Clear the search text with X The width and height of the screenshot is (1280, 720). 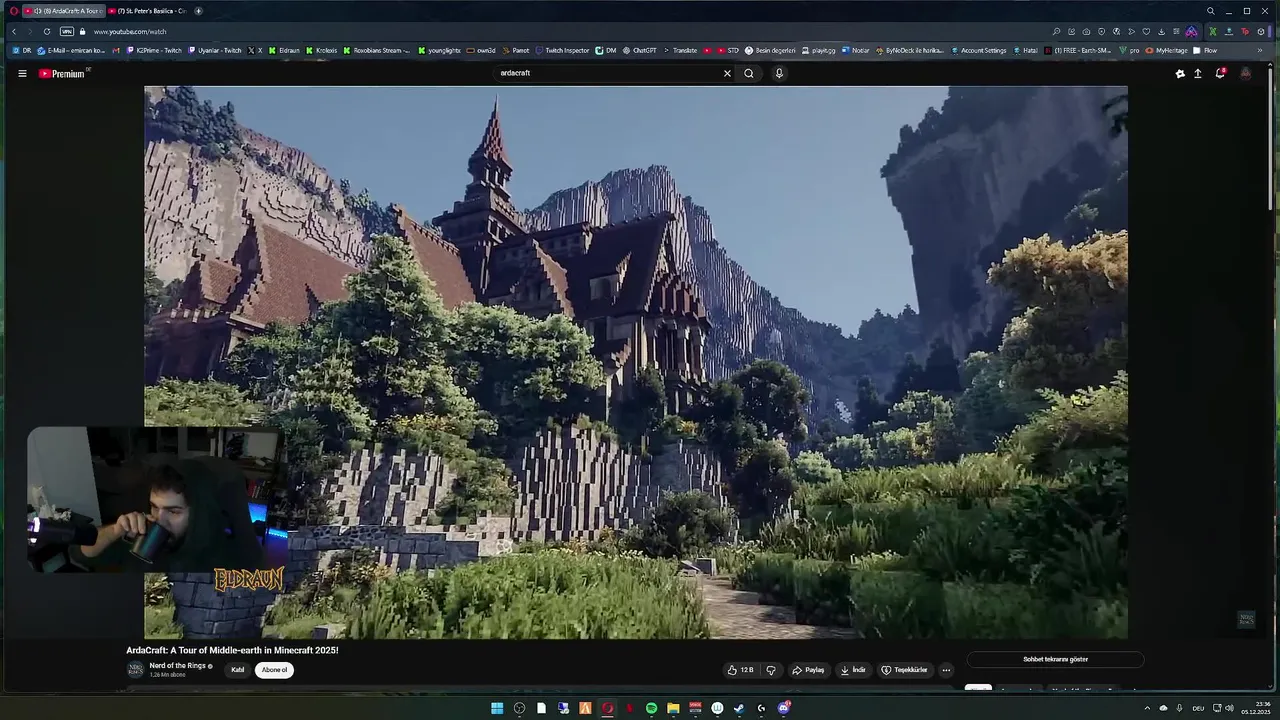(727, 73)
